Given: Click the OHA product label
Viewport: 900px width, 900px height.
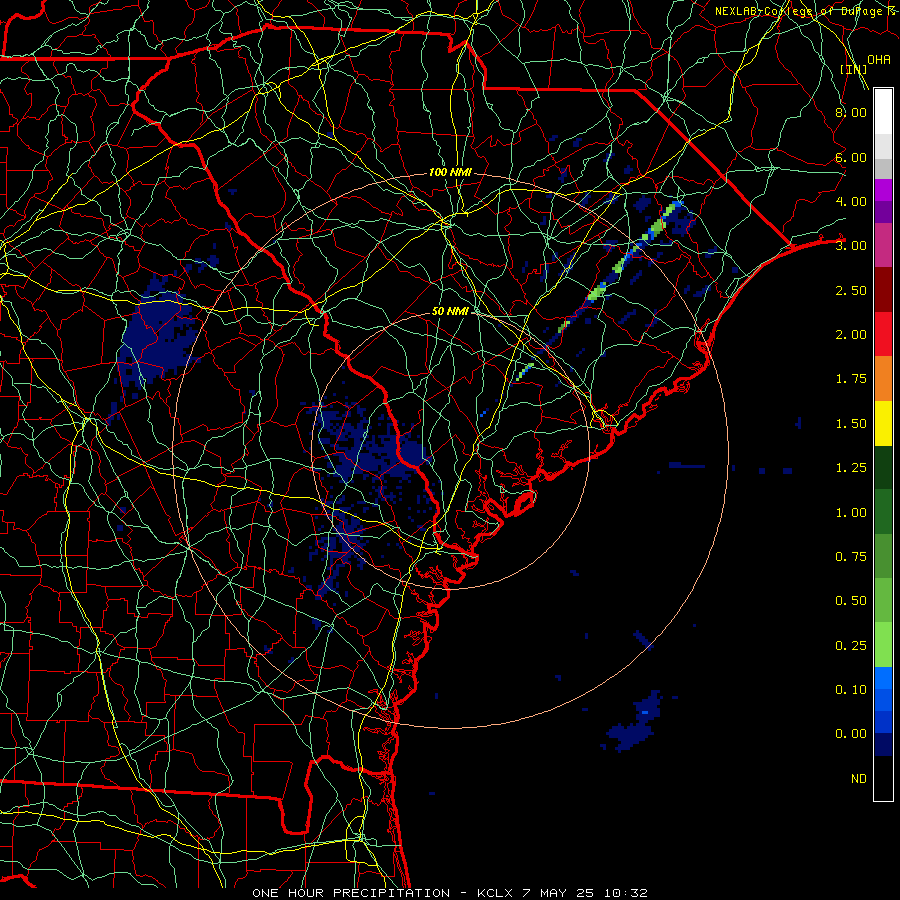Looking at the screenshot, I should click(879, 59).
